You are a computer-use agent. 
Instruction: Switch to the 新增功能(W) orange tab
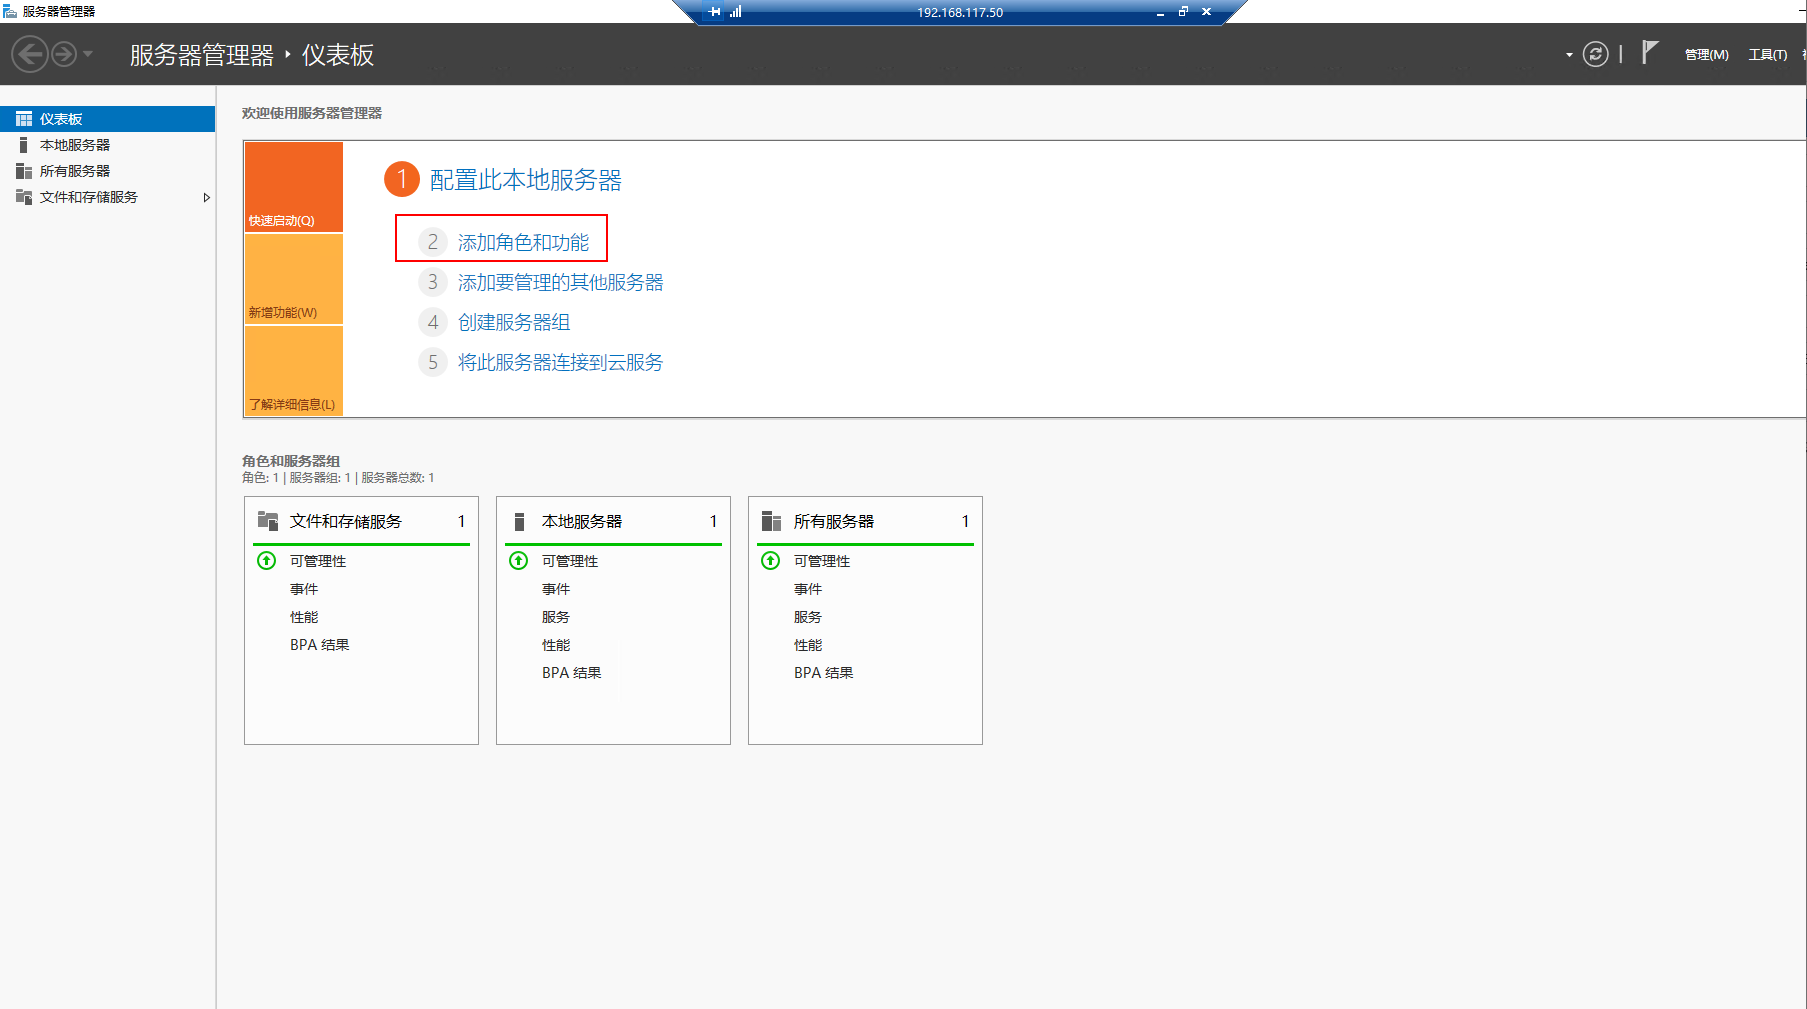point(294,280)
